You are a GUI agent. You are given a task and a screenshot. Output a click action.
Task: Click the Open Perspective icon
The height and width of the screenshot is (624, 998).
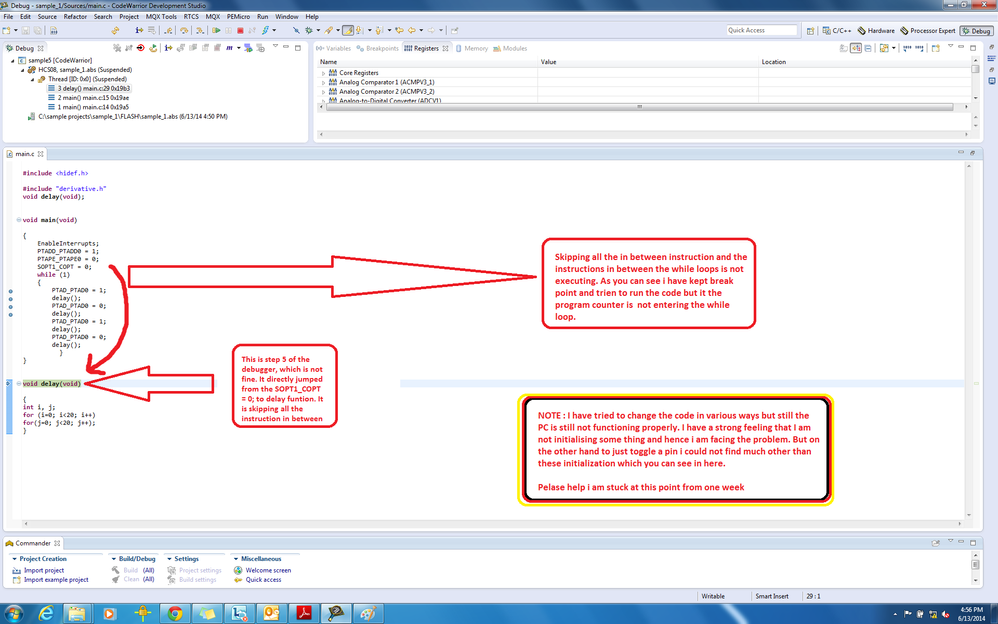[x=810, y=31]
